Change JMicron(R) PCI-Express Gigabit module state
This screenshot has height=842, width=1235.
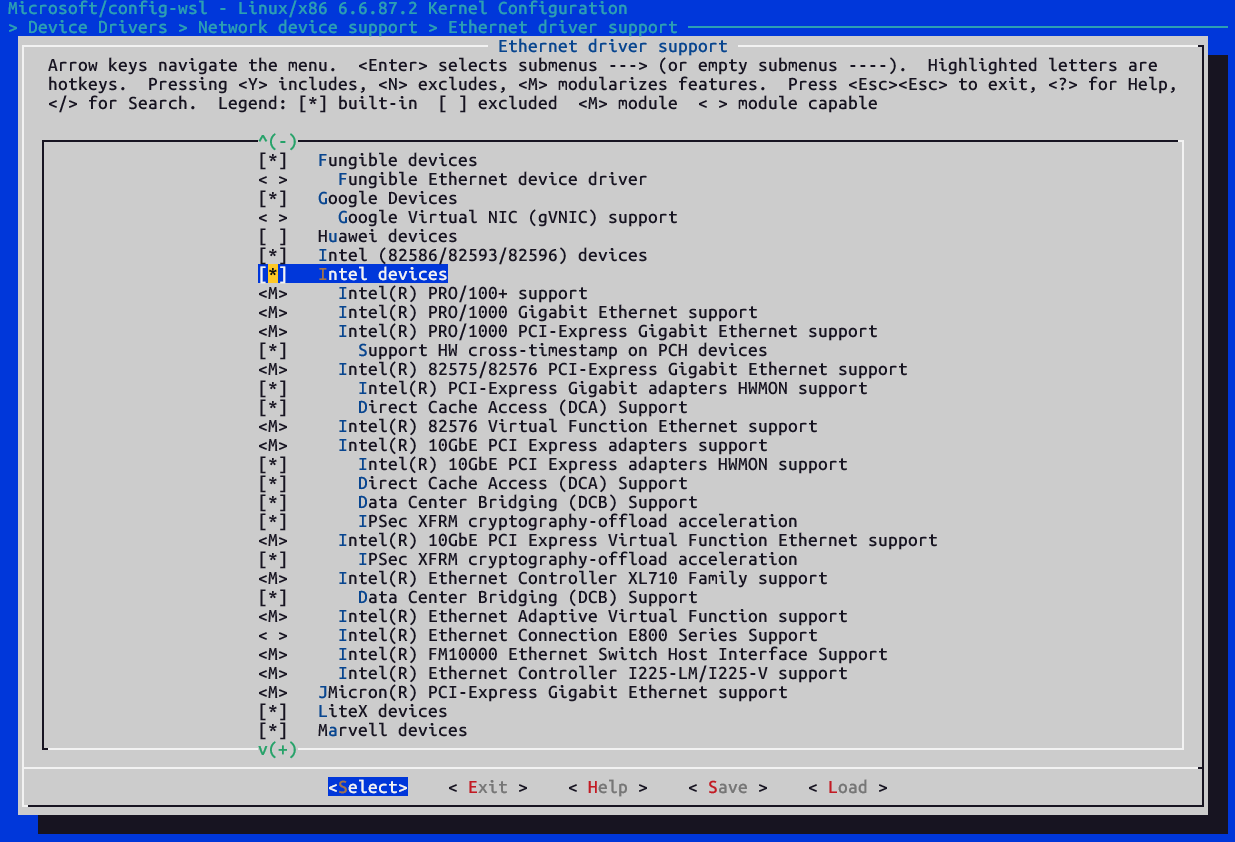click(273, 692)
